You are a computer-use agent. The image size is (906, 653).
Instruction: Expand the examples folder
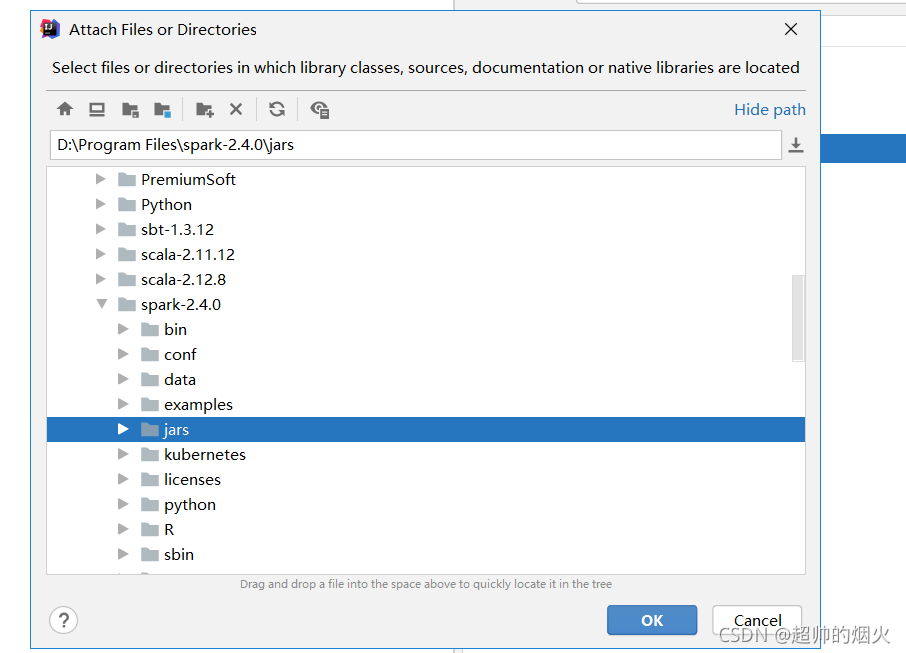[x=123, y=404]
